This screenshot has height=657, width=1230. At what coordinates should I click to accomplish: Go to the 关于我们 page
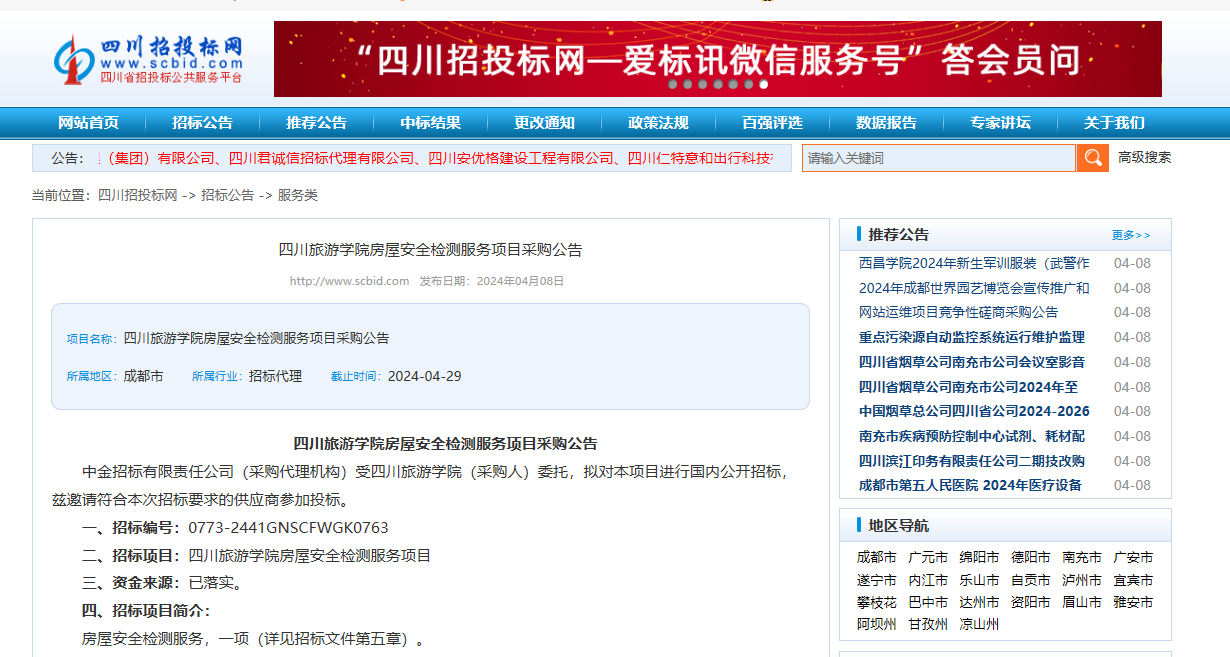(x=1114, y=123)
